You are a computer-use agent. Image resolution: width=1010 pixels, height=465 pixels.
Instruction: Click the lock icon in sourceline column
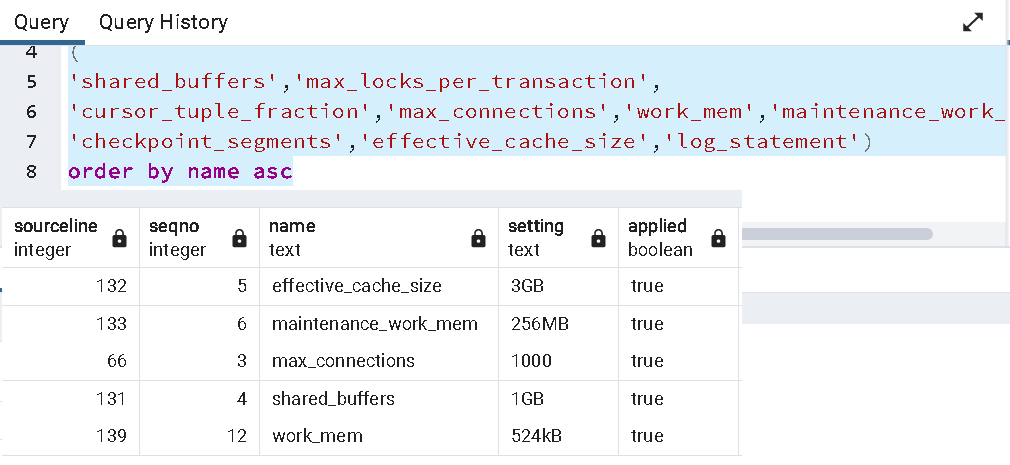click(x=119, y=238)
